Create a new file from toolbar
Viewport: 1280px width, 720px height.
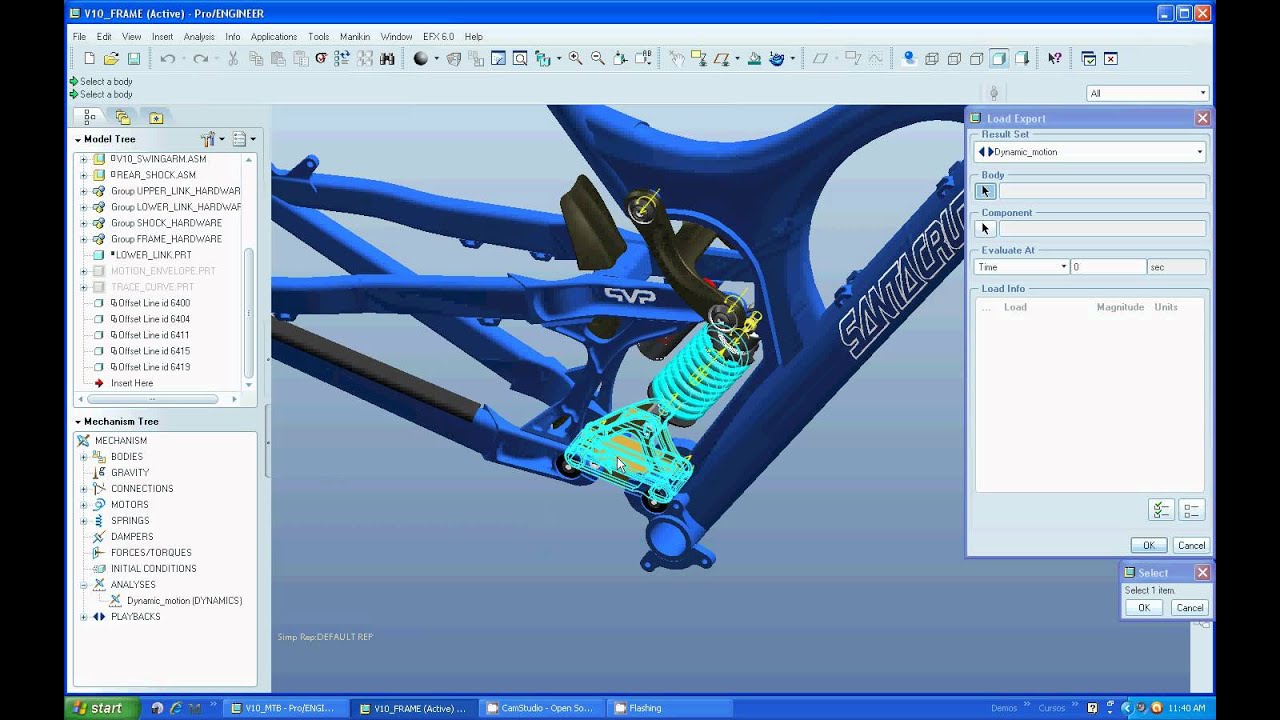coord(89,59)
